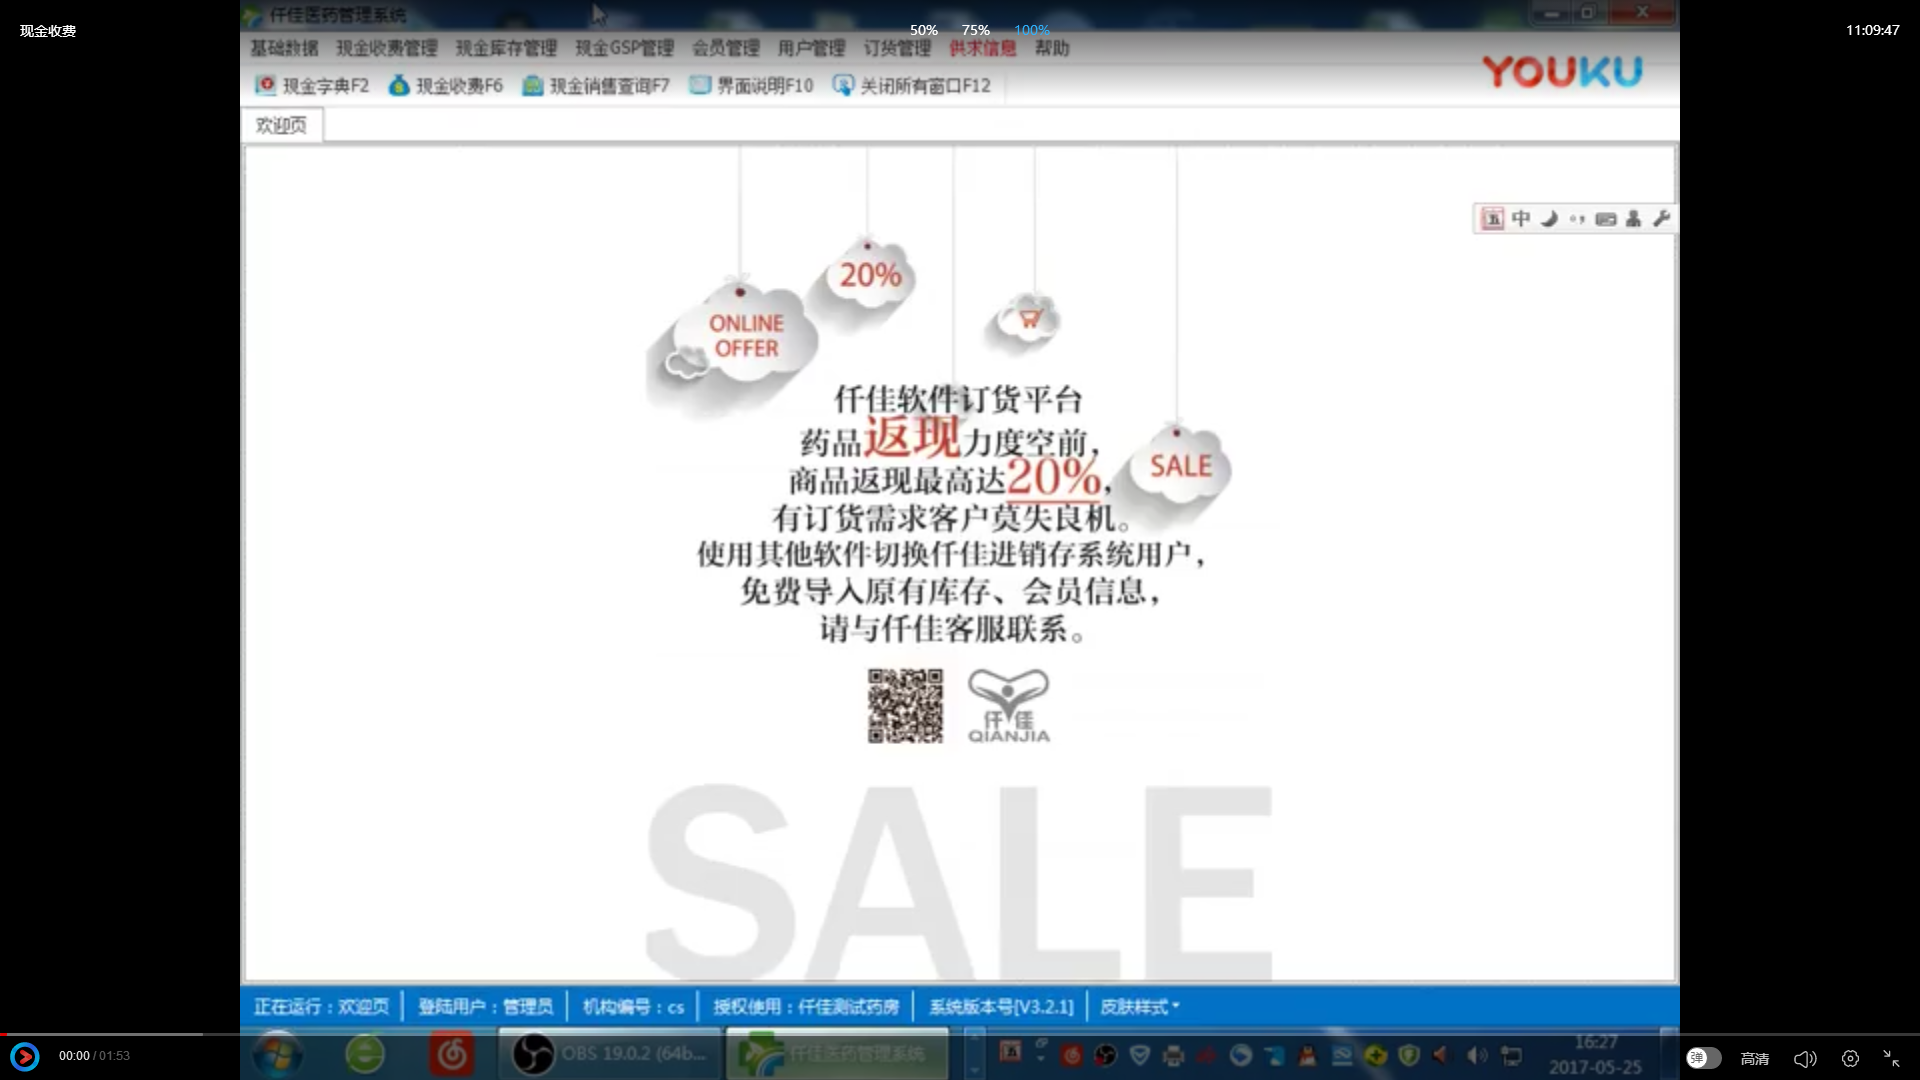Open the 现金收费管理 menu

(x=387, y=48)
